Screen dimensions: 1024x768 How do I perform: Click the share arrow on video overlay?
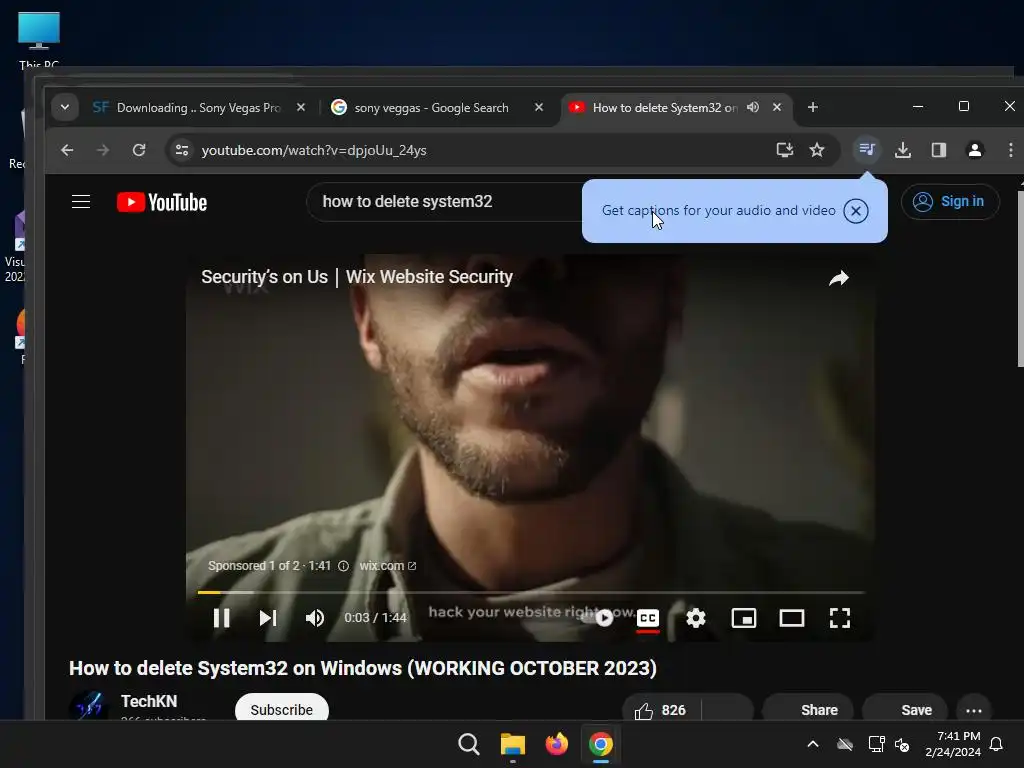(x=839, y=279)
